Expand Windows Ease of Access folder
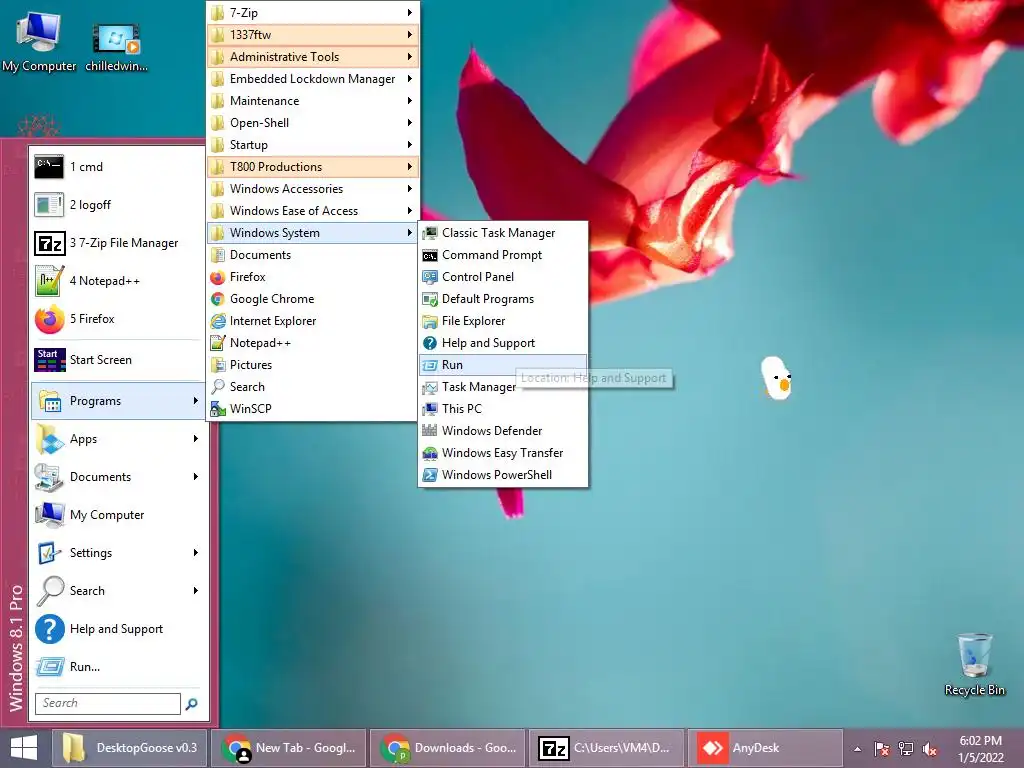Viewport: 1024px width, 768px height. (313, 211)
